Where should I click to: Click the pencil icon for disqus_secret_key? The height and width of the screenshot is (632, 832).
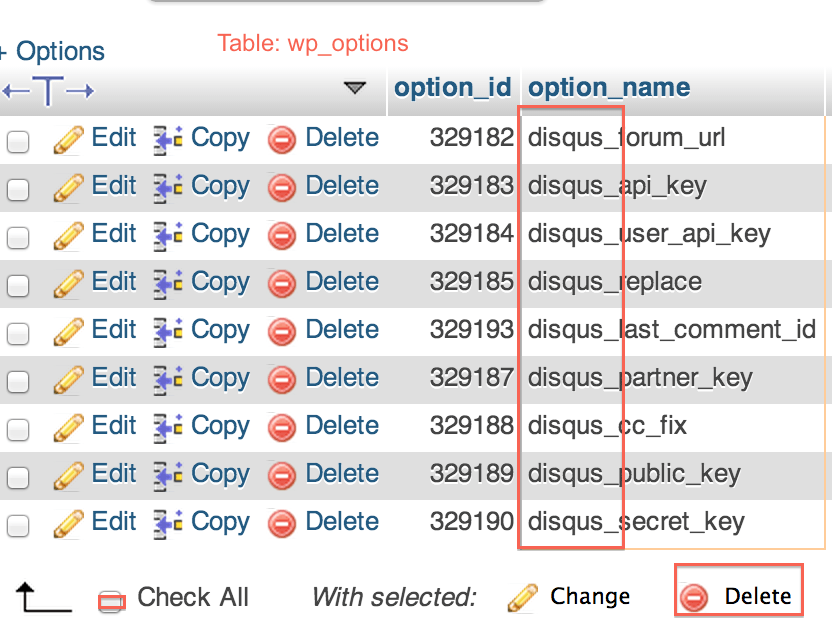tap(68, 524)
